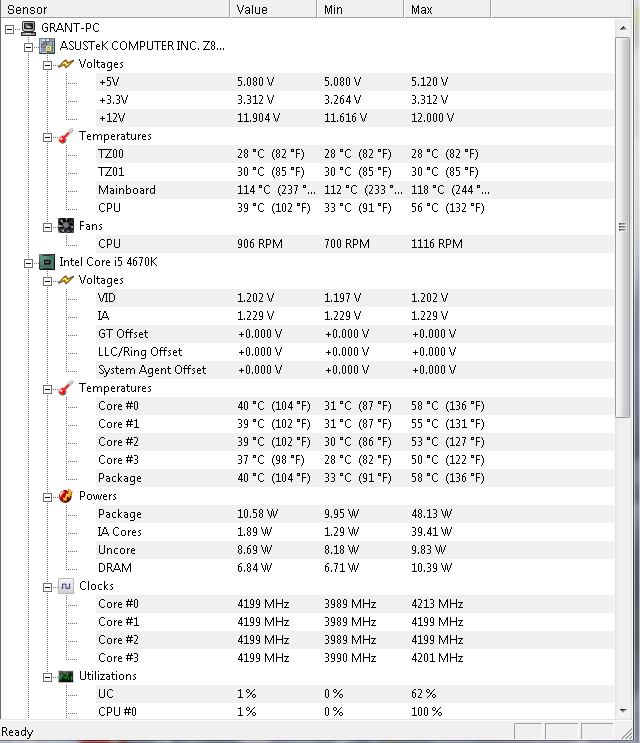
Task: Select the UC utilization row
Action: point(355,694)
